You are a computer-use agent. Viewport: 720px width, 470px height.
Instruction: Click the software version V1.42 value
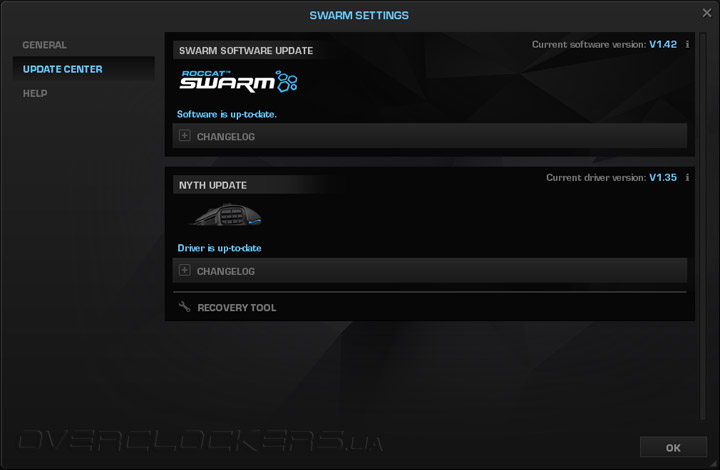pyautogui.click(x=663, y=45)
